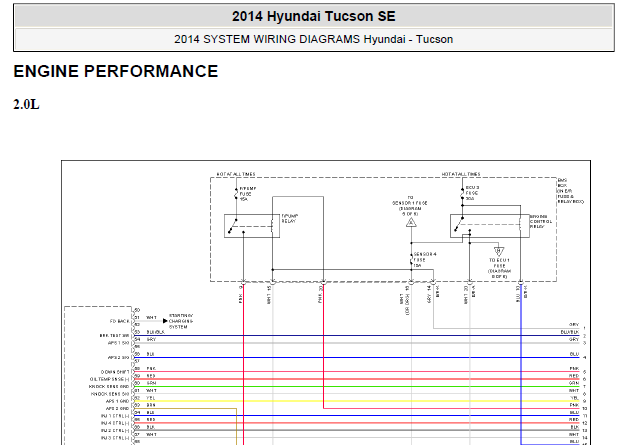Click the EMS BOX description label
This screenshot has width=630, height=445.
570,191
